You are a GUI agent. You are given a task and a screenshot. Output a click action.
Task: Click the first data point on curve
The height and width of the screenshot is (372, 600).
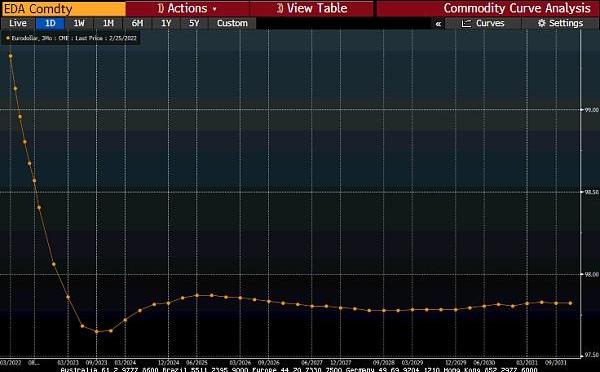coord(10,56)
